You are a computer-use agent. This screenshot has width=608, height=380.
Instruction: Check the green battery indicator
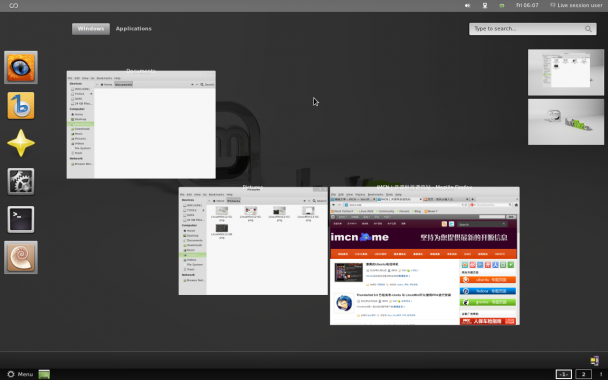click(502, 5)
